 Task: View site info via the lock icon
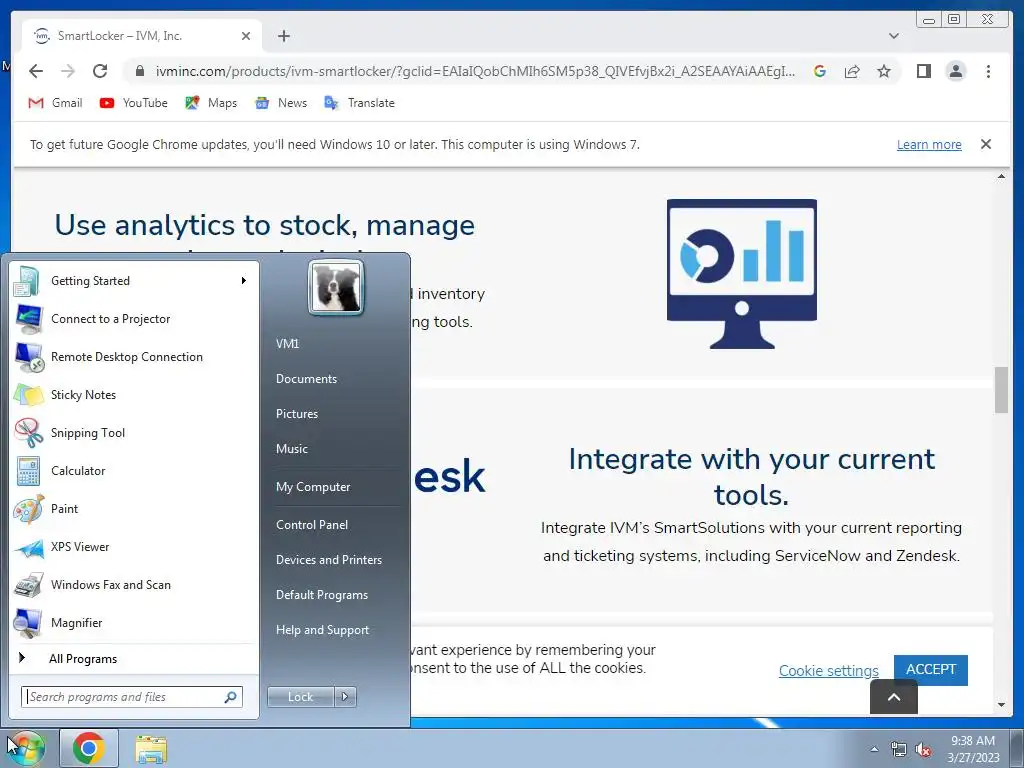click(x=140, y=71)
